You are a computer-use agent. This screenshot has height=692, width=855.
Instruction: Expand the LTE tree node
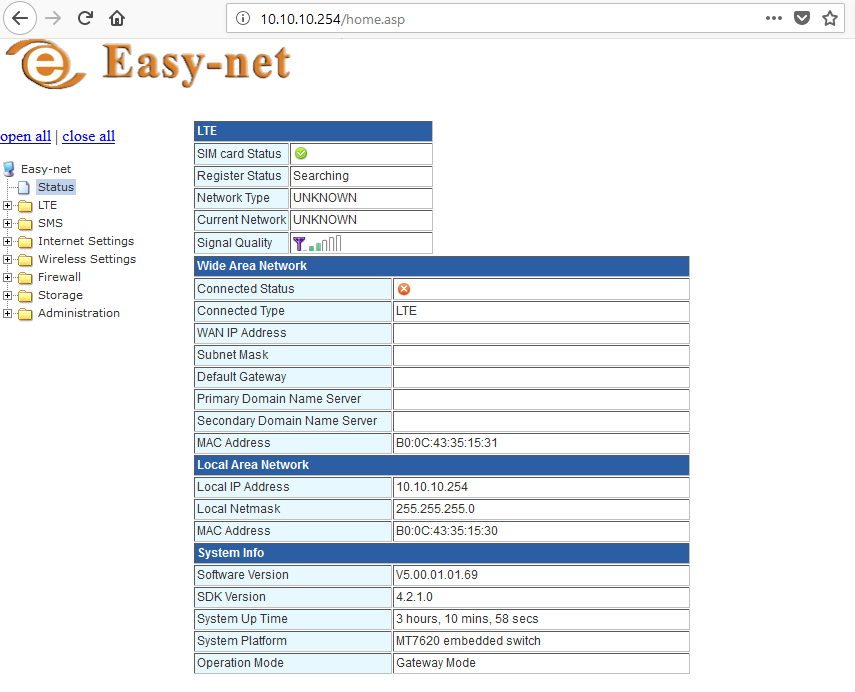(x=7, y=206)
